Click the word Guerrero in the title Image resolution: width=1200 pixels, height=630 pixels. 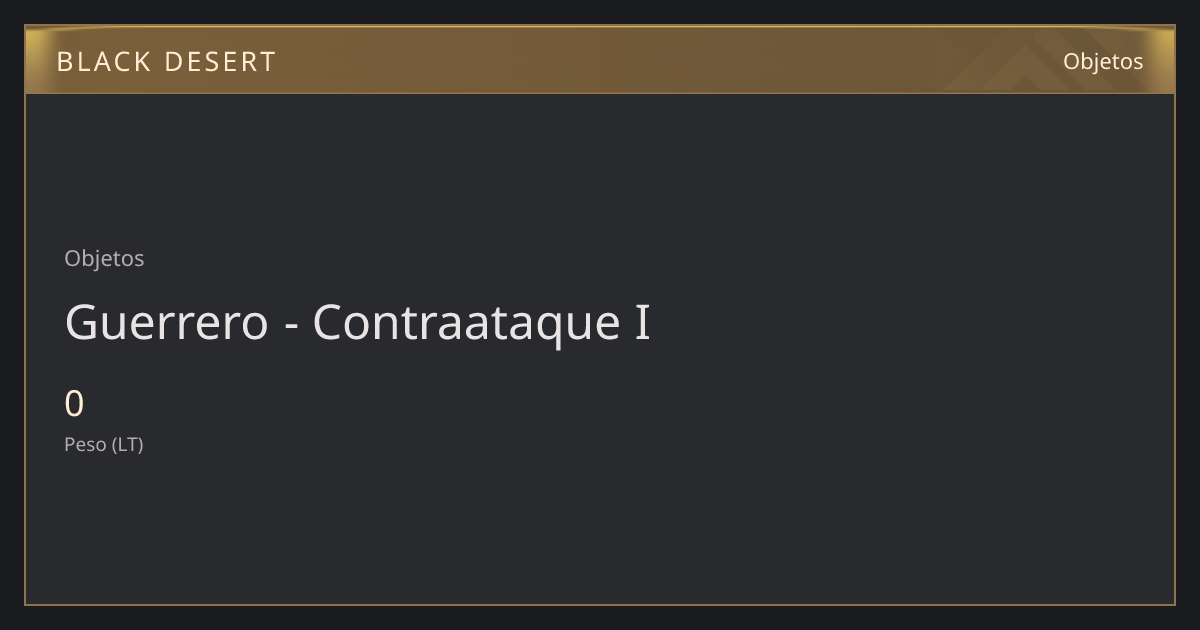167,322
